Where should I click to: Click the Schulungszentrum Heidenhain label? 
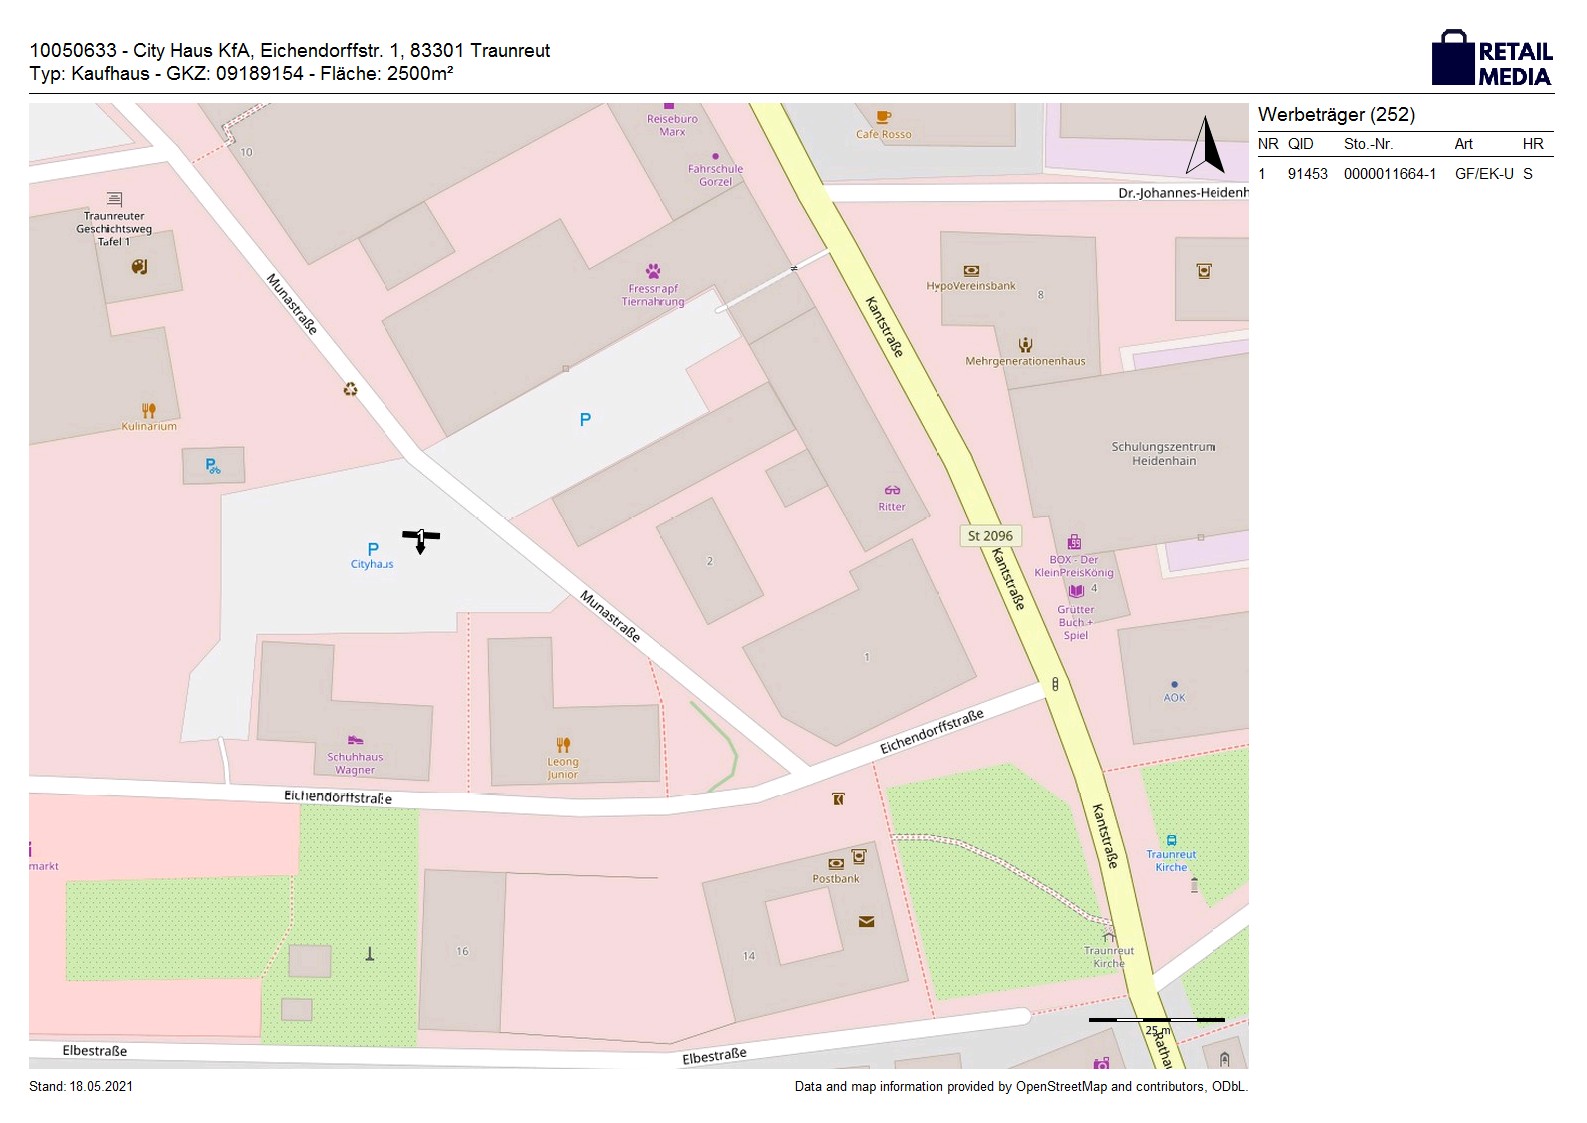(x=1163, y=454)
